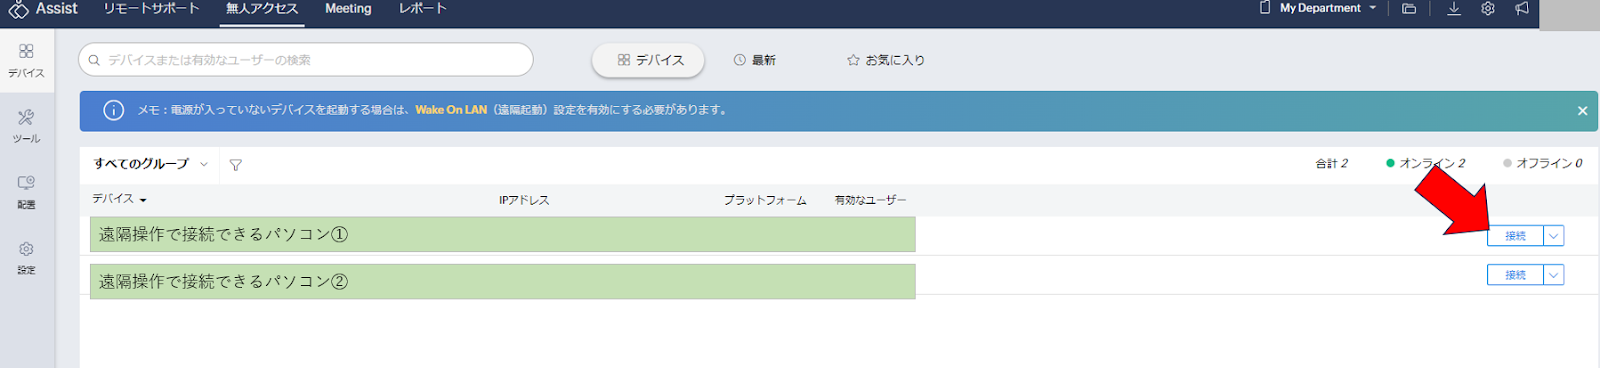This screenshot has width=1600, height=368.
Task: Open connect options arrow for second PC
Action: click(x=1553, y=275)
